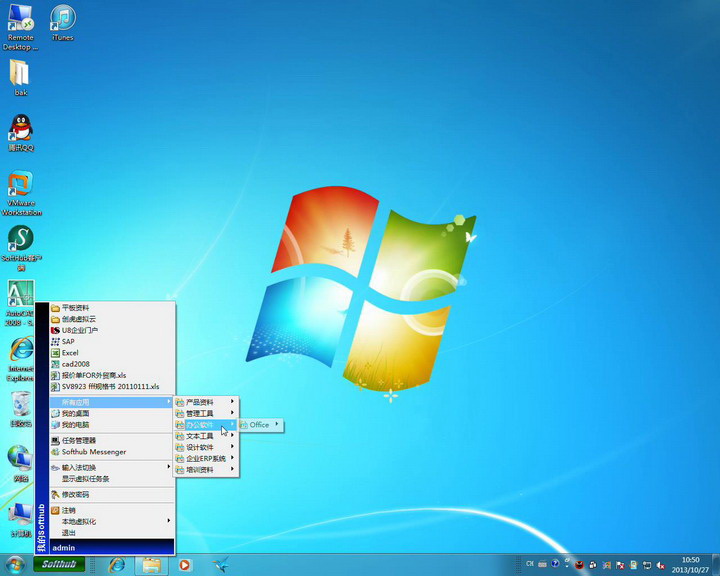Click the taskbar clock showing 10:50

pos(690,565)
